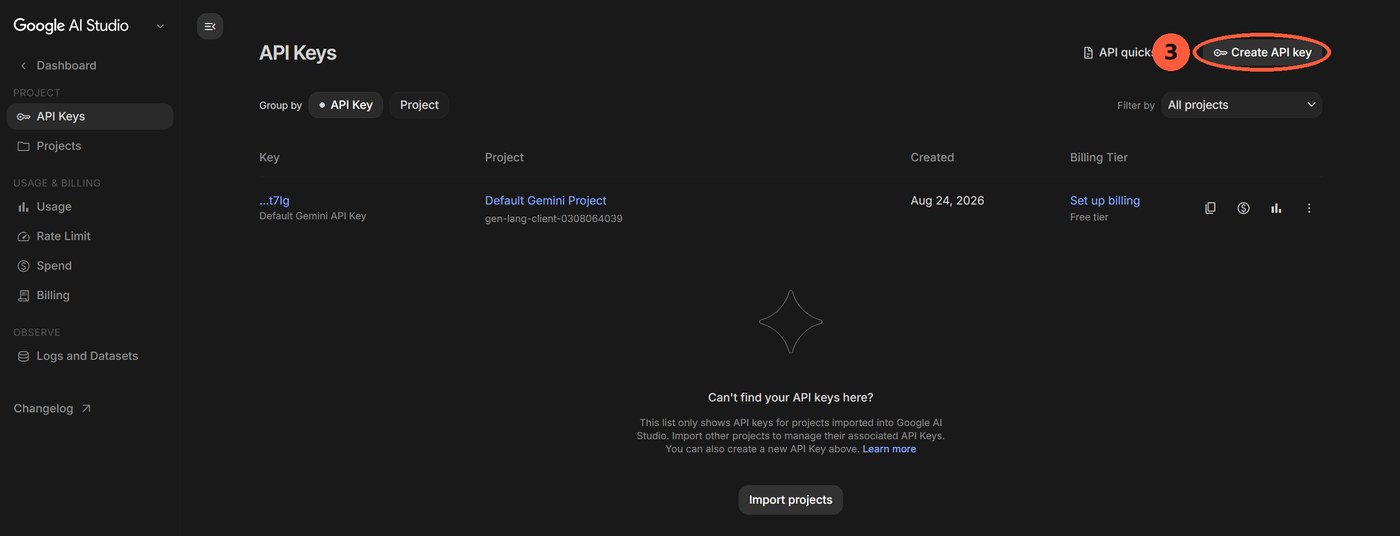Click the Created column header

932,157
